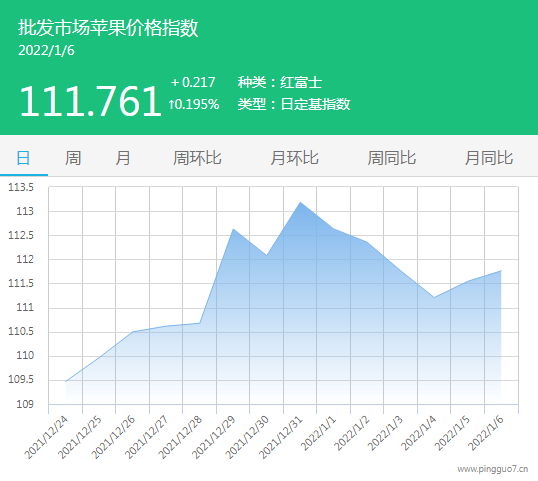Open the 月环比 tab
The width and height of the screenshot is (538, 481).
click(295, 158)
